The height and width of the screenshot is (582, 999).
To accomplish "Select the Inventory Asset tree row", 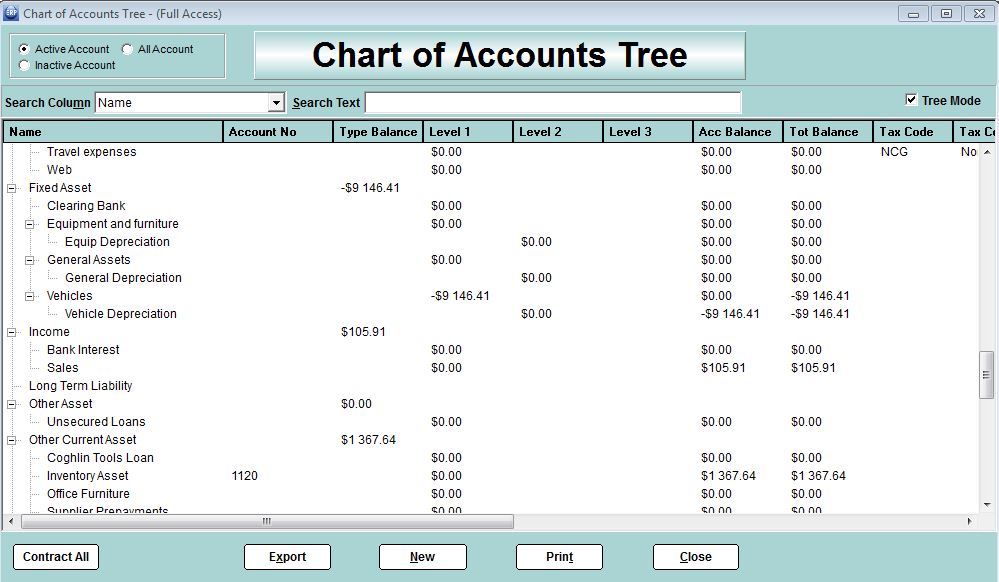I will coord(88,476).
